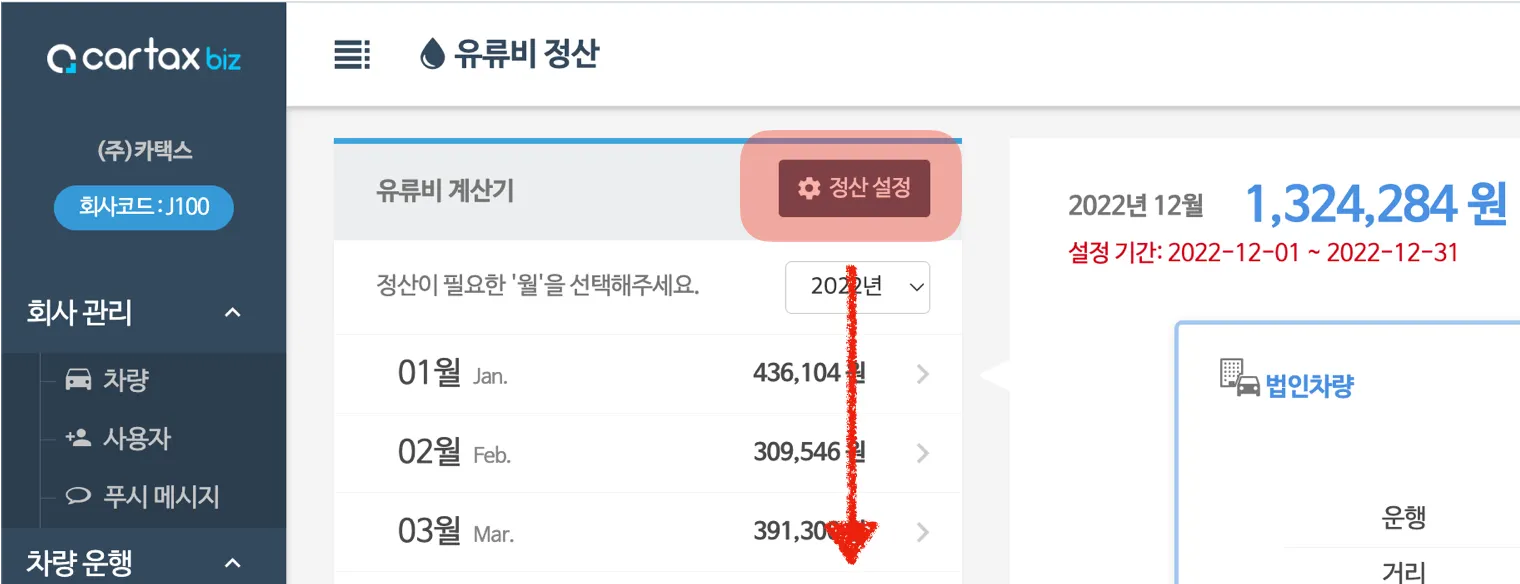Expand the 02월 Feb. row arrow
The image size is (1520, 584).
923,454
